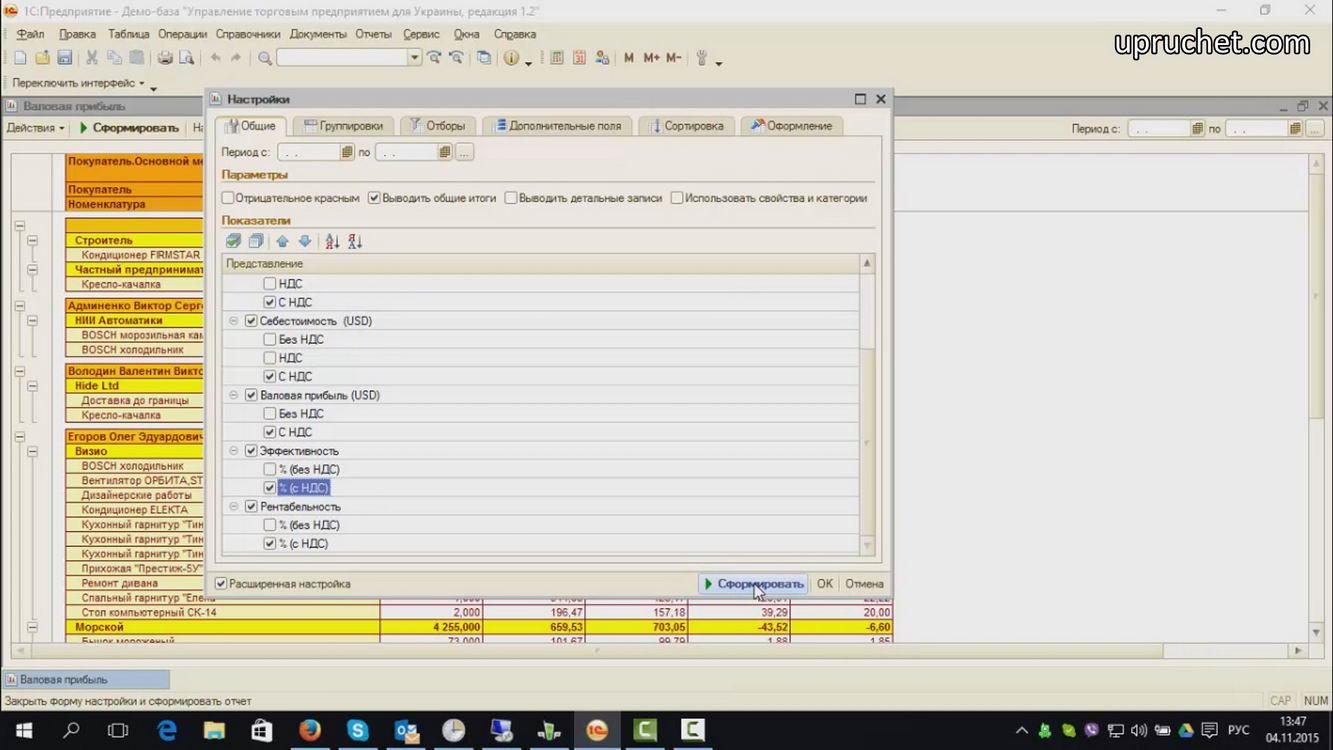Click the Print icon in main toolbar
The image size is (1333, 750).
click(x=165, y=58)
